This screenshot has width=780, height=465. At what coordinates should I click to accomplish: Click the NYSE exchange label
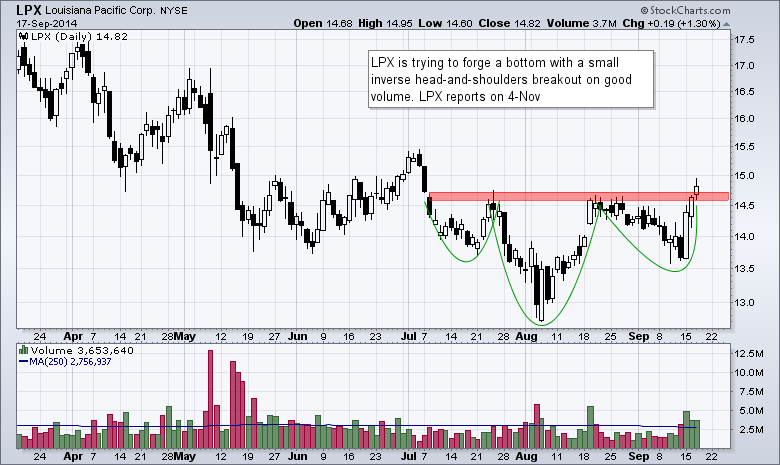pos(174,10)
